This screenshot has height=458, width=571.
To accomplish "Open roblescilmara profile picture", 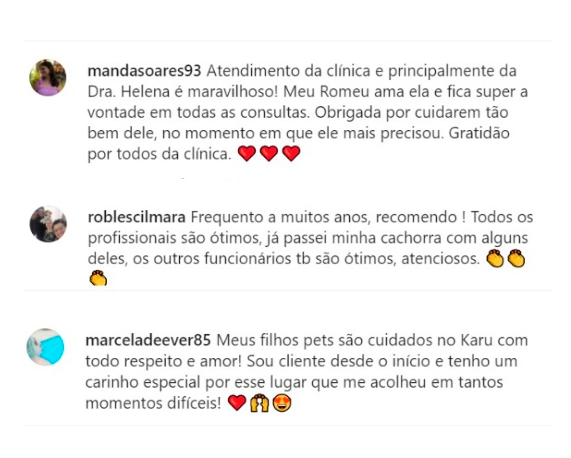I will click(x=48, y=224).
